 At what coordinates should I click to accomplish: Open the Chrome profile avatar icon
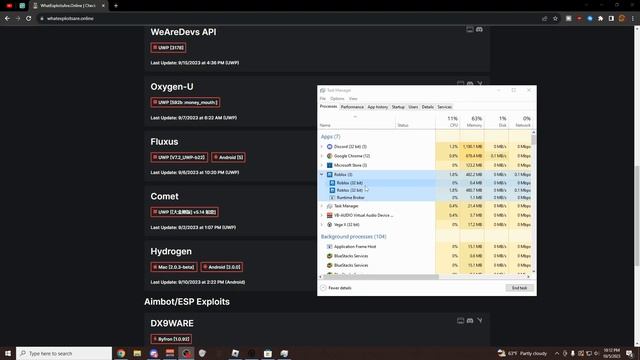622,18
